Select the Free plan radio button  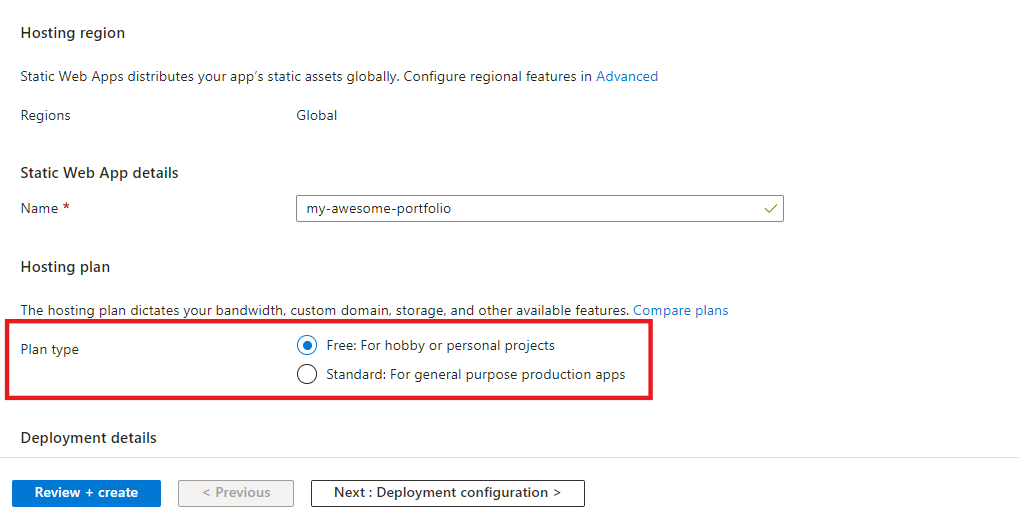click(307, 346)
